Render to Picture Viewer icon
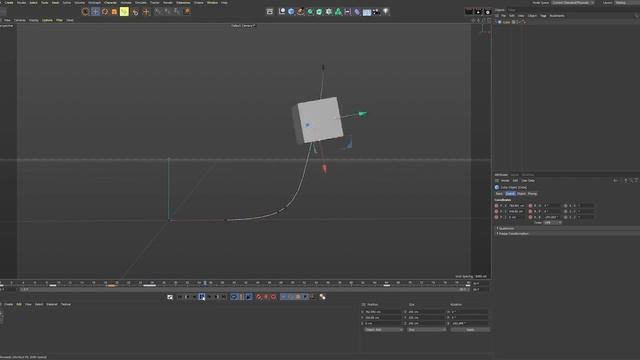This screenshot has height=360, width=640. click(x=478, y=11)
